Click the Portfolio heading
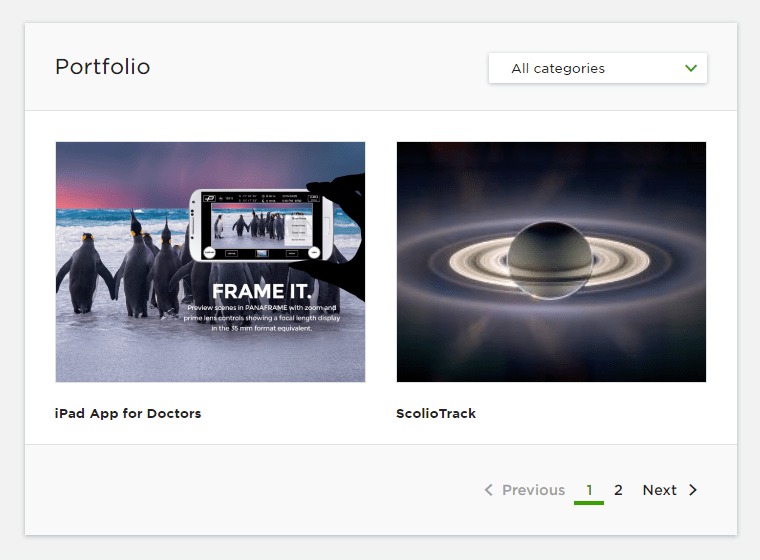Viewport: 760px width, 560px height. tap(103, 66)
